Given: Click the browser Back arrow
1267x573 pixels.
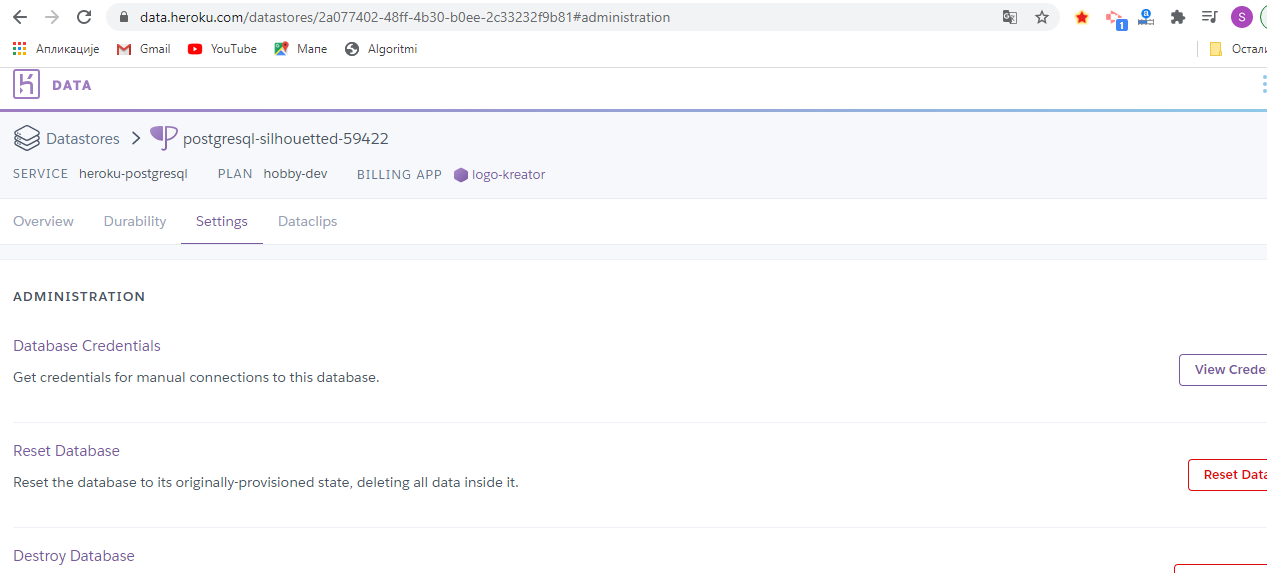Looking at the screenshot, I should point(20,17).
